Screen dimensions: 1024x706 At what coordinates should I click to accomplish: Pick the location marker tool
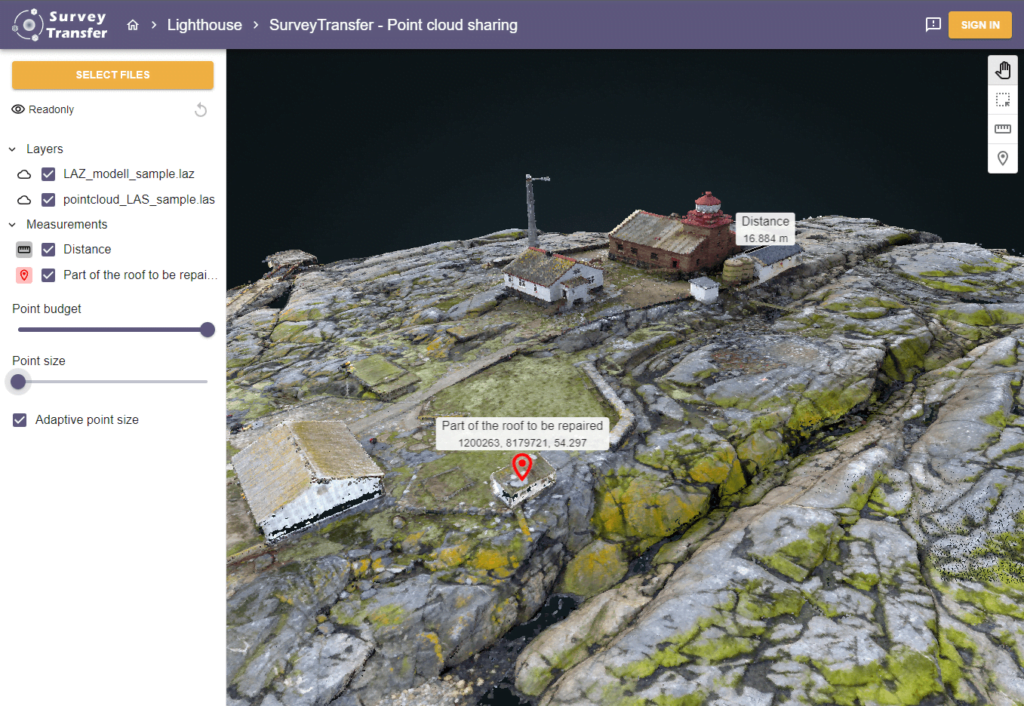click(1002, 158)
